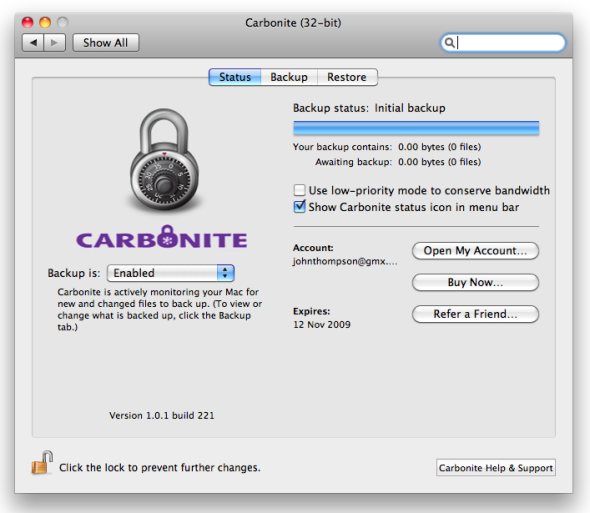
Task: Switch to the Backup tab
Action: tap(289, 77)
